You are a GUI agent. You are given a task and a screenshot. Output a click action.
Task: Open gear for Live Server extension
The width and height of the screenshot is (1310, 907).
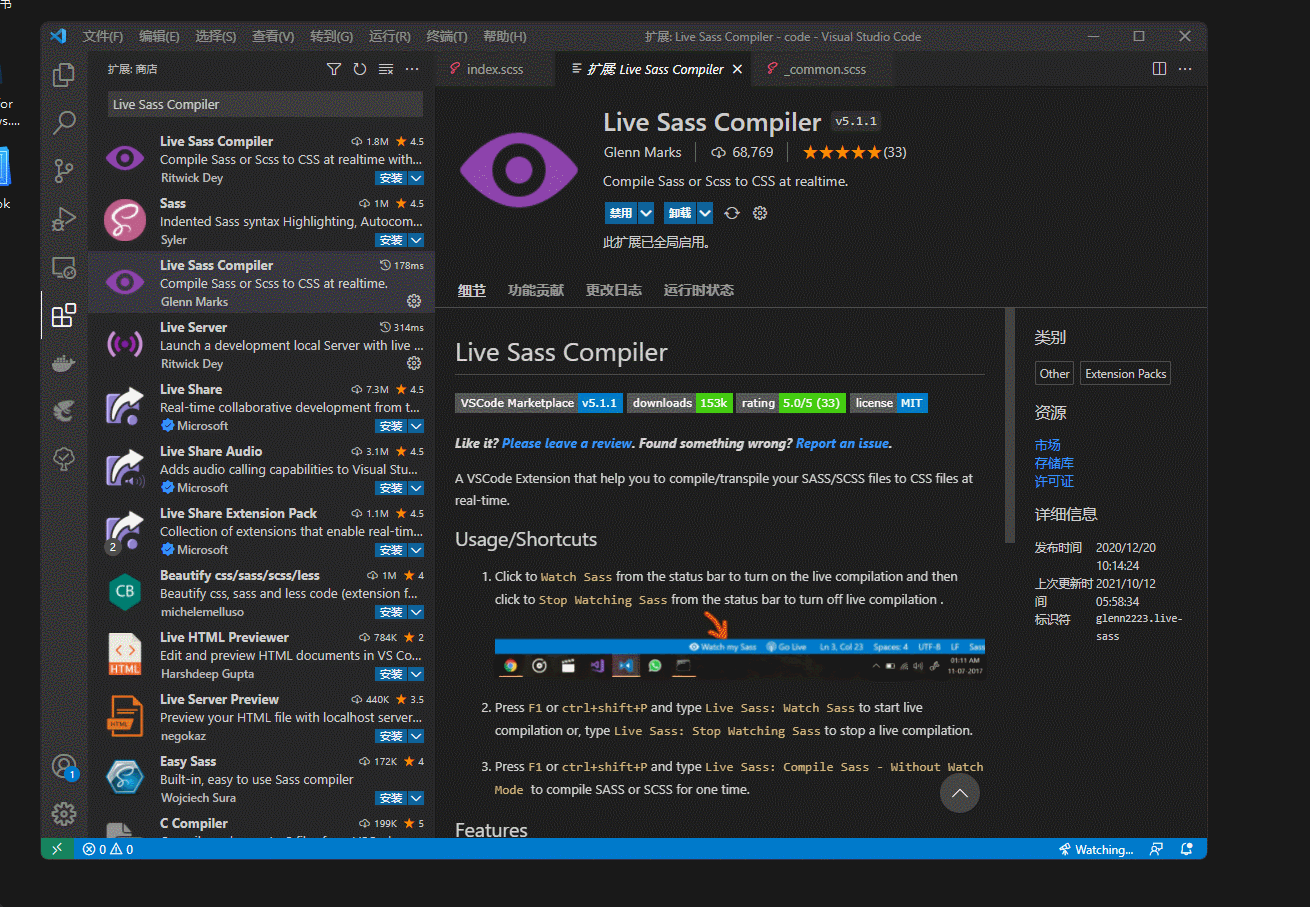point(414,363)
